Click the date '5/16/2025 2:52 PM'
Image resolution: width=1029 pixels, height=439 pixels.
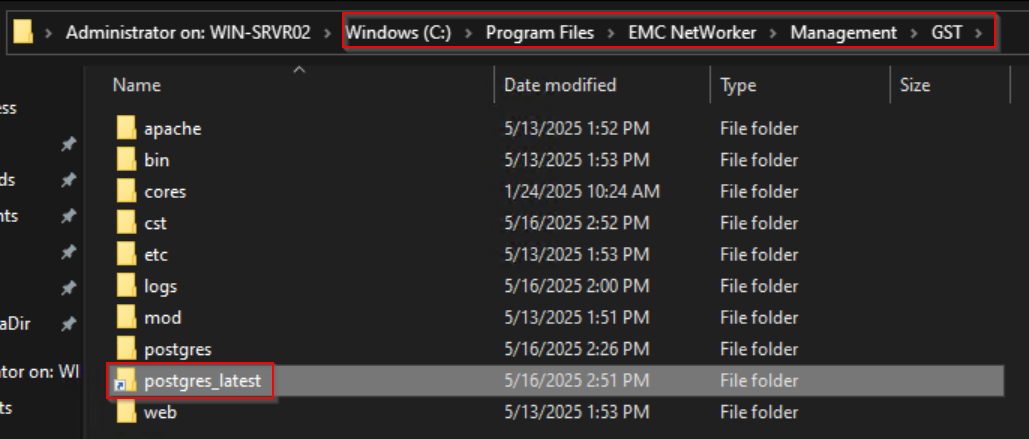click(x=577, y=223)
